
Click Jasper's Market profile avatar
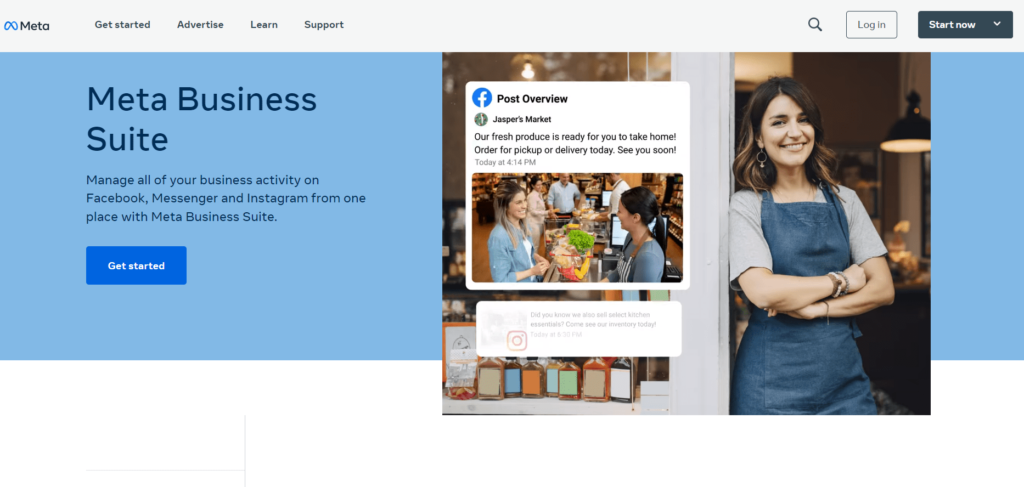481,119
